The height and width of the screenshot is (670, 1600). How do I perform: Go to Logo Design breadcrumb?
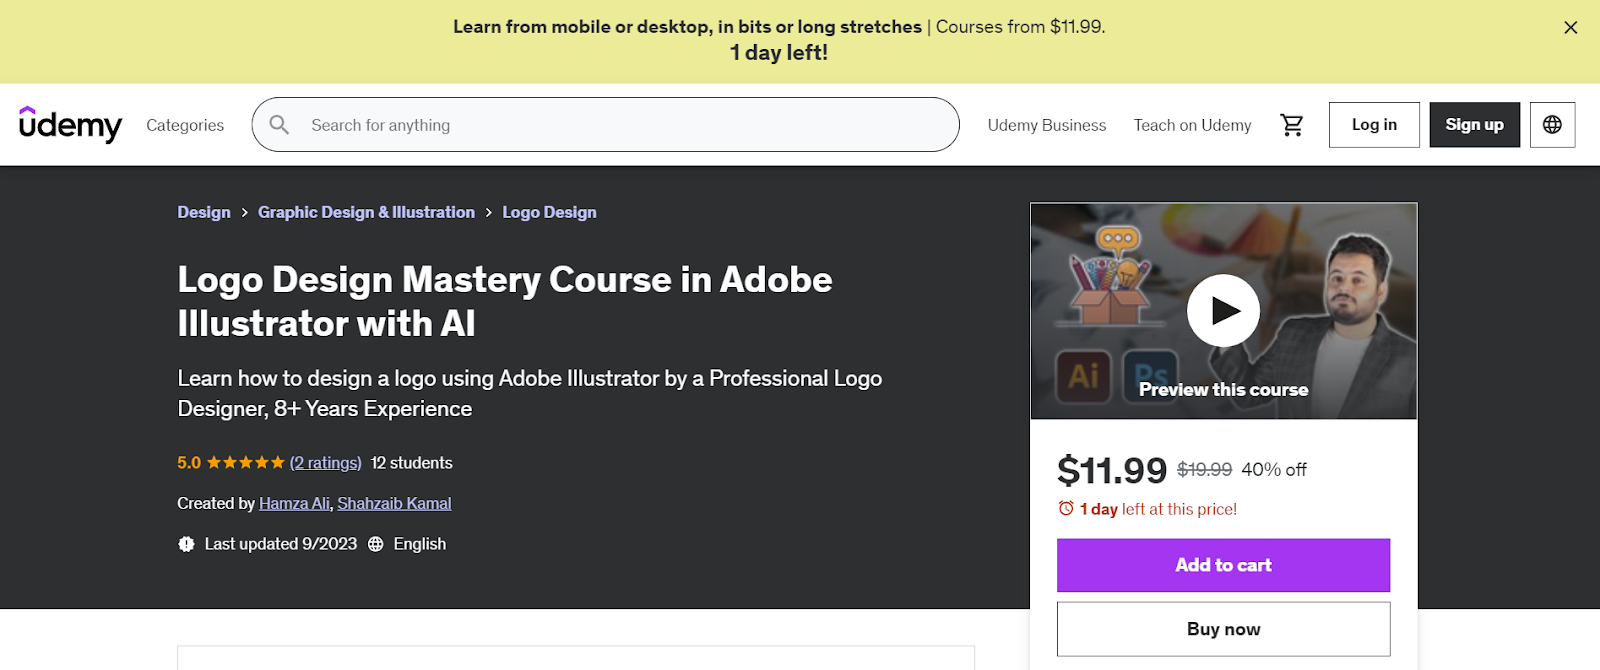pos(549,212)
